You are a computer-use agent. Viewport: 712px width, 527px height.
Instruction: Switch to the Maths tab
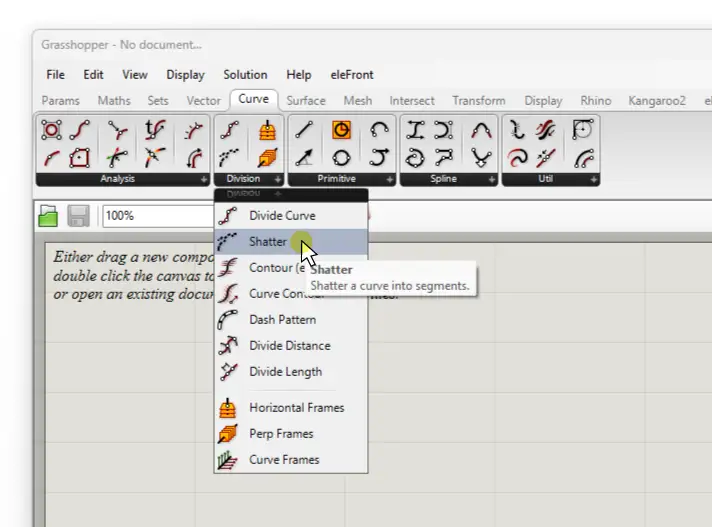point(114,100)
